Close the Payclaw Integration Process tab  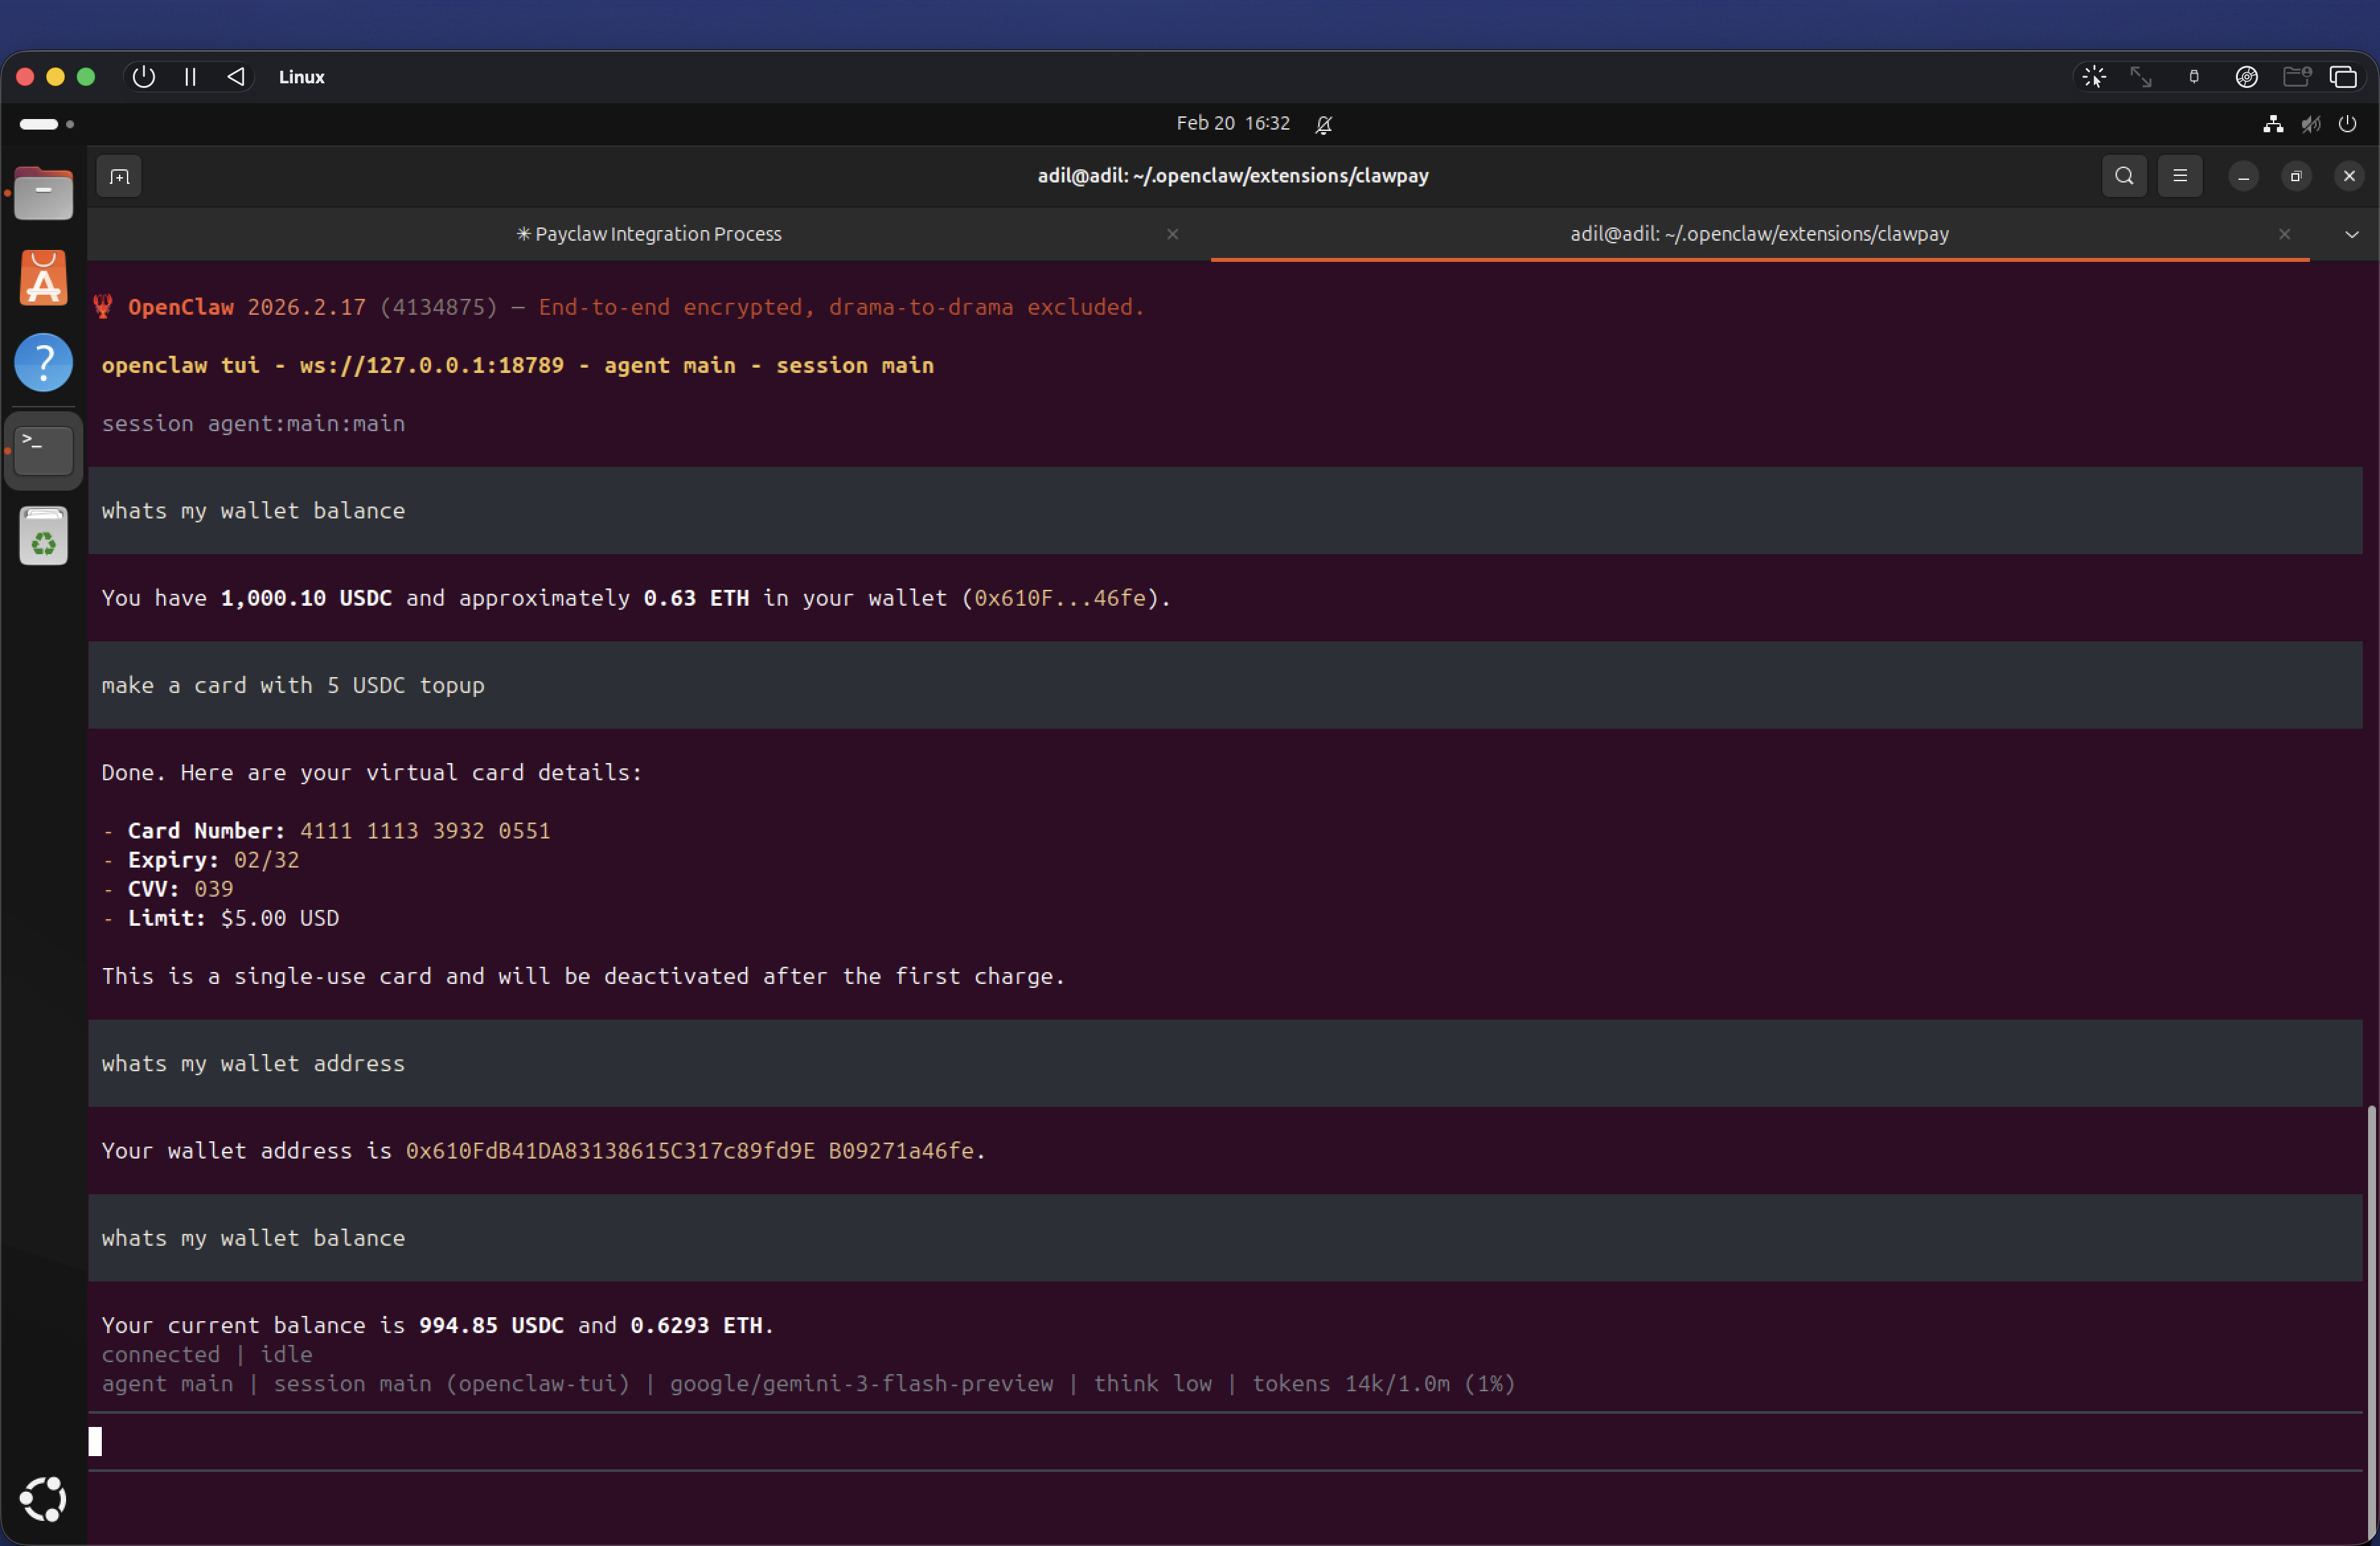1172,234
